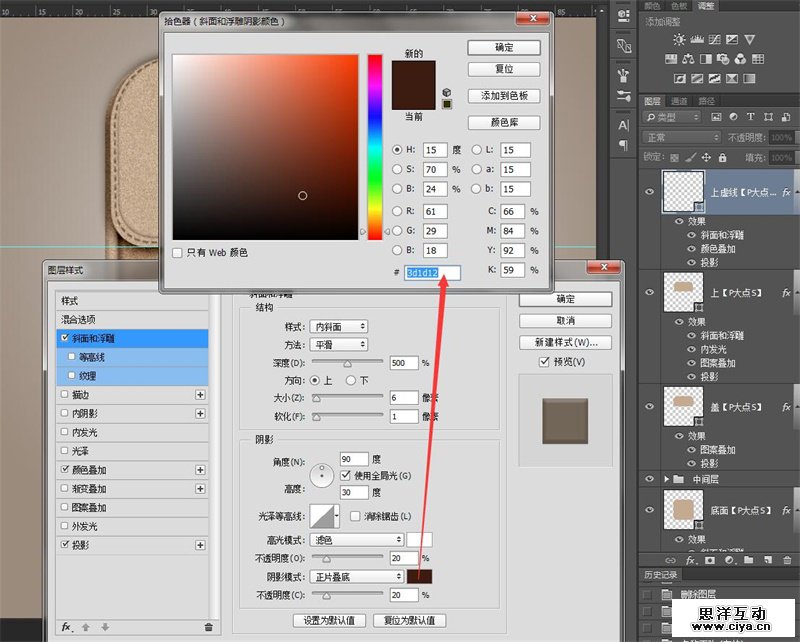This screenshot has width=800, height=642.
Task: Expand the 中间层 layer group
Action: pyautogui.click(x=668, y=480)
